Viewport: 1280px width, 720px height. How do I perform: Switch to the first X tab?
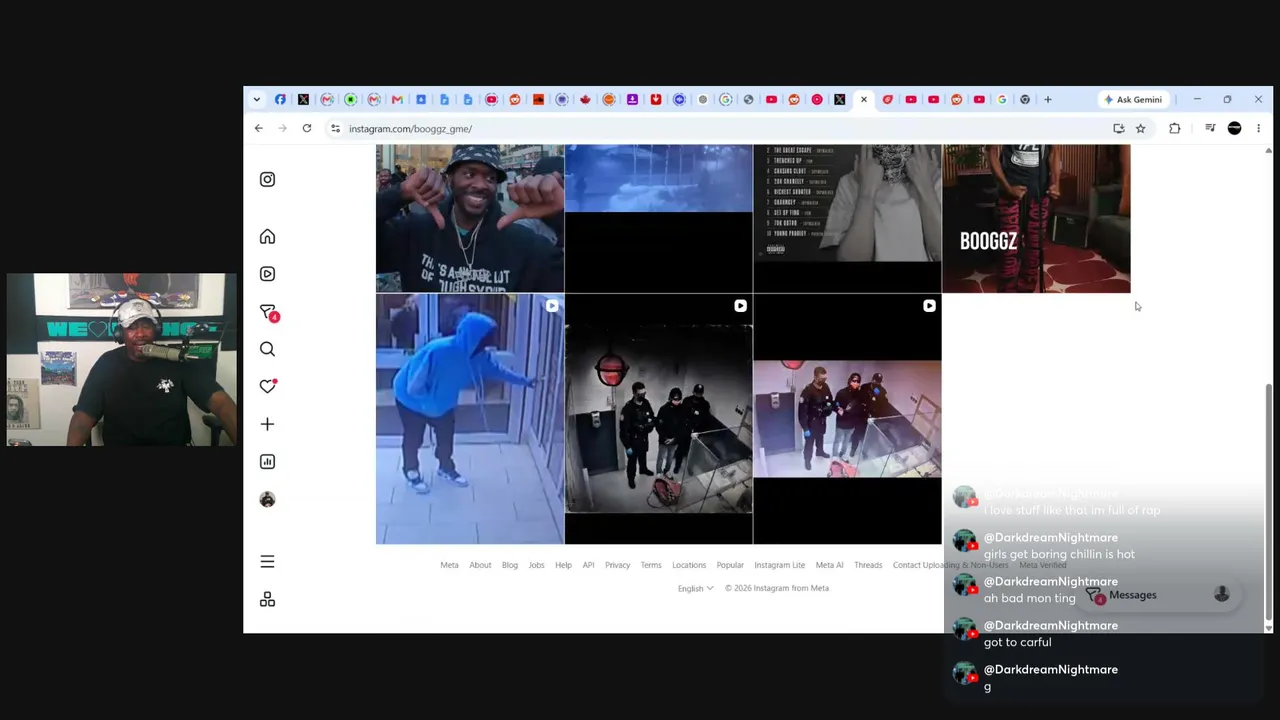point(304,99)
